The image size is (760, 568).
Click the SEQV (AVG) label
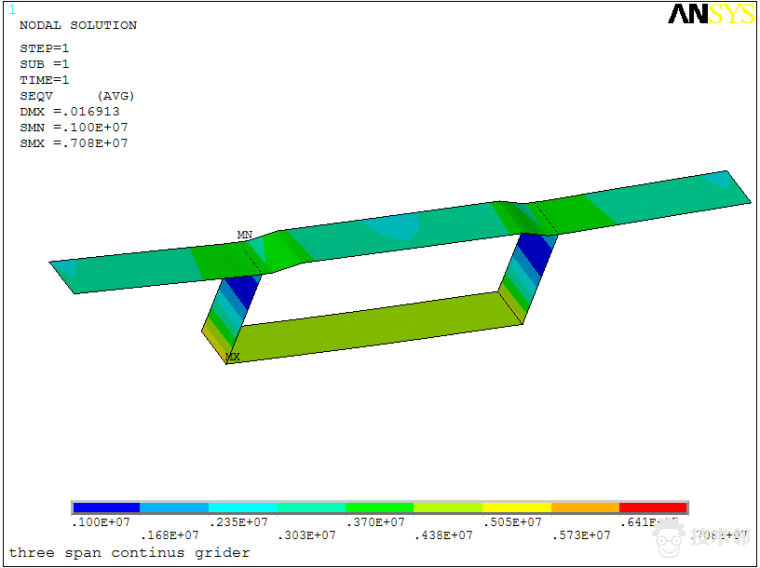coord(77,96)
